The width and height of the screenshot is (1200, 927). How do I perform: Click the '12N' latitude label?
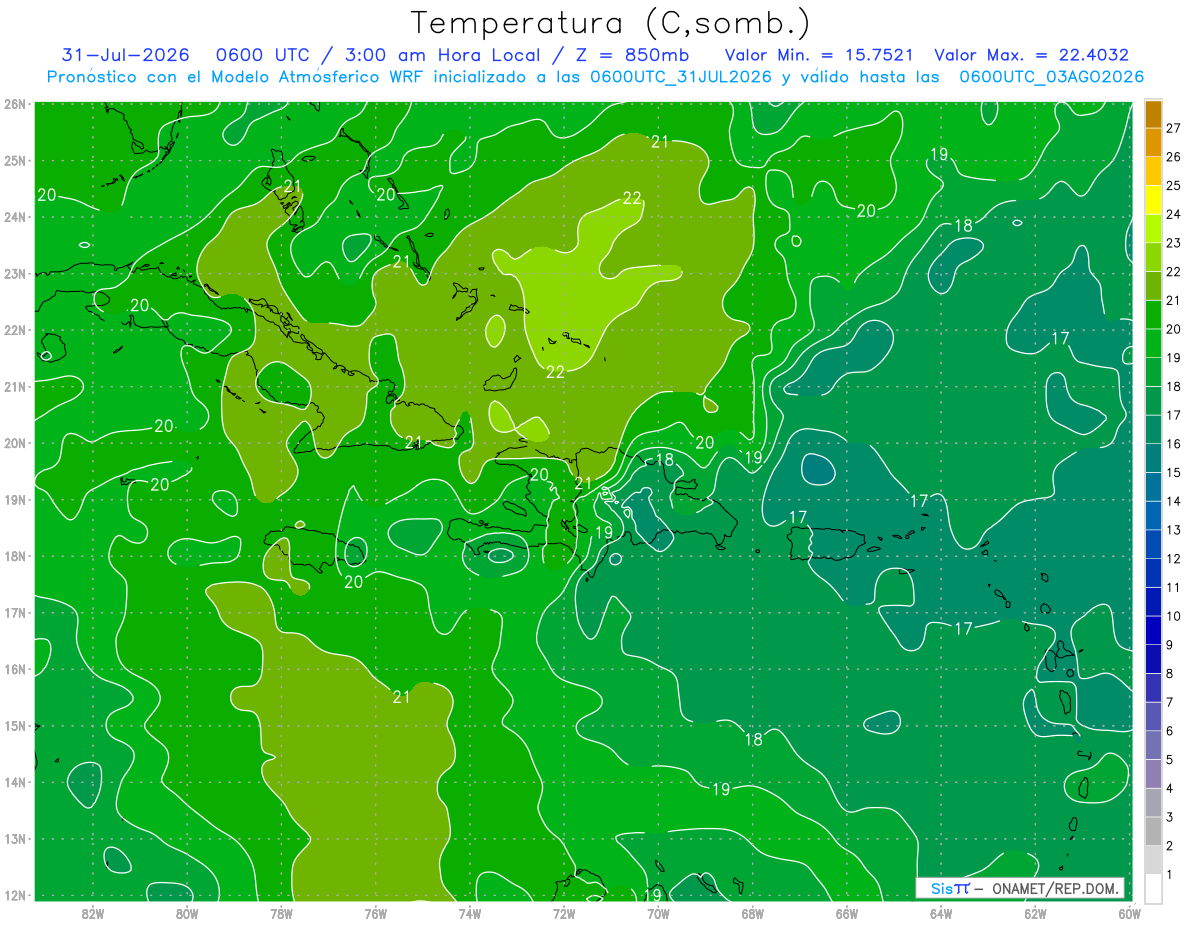(x=15, y=895)
